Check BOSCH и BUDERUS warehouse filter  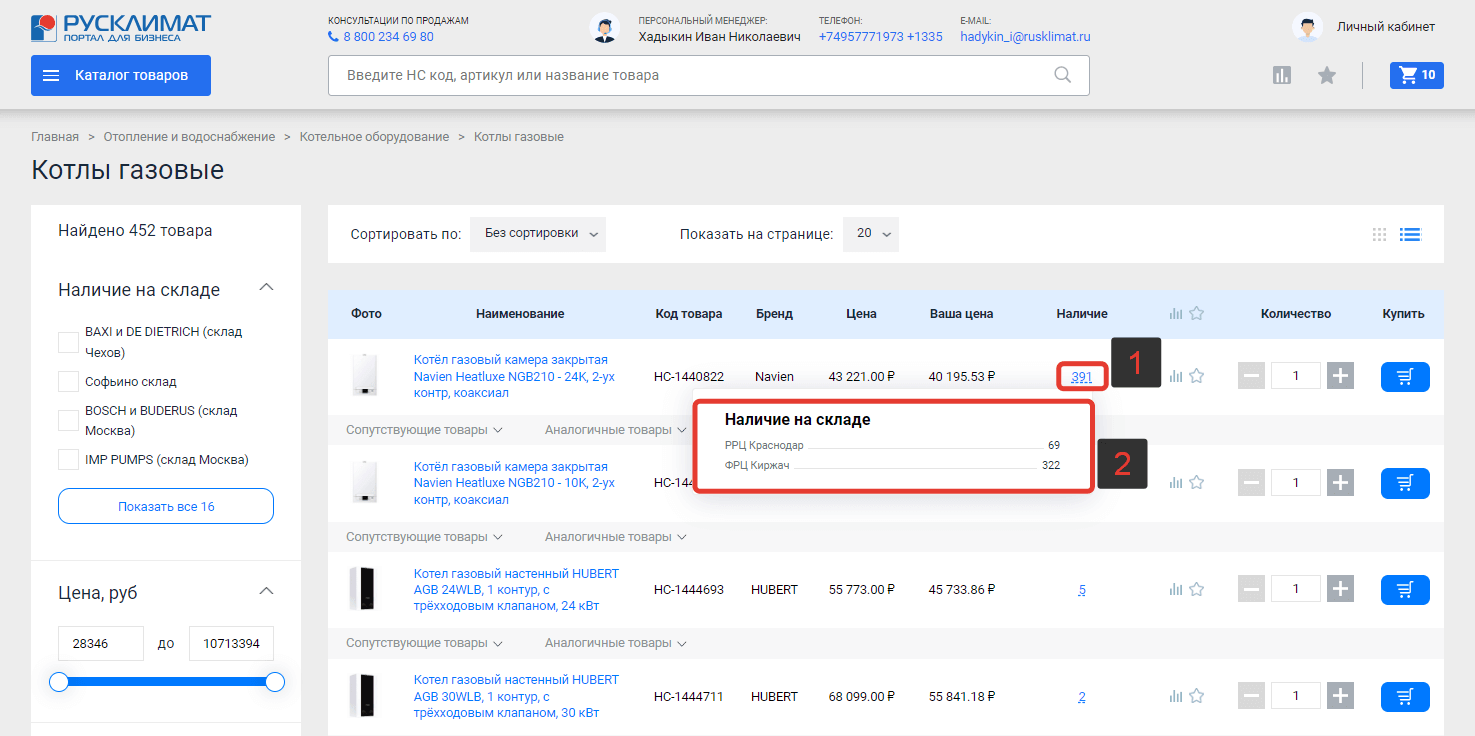pyautogui.click(x=68, y=420)
